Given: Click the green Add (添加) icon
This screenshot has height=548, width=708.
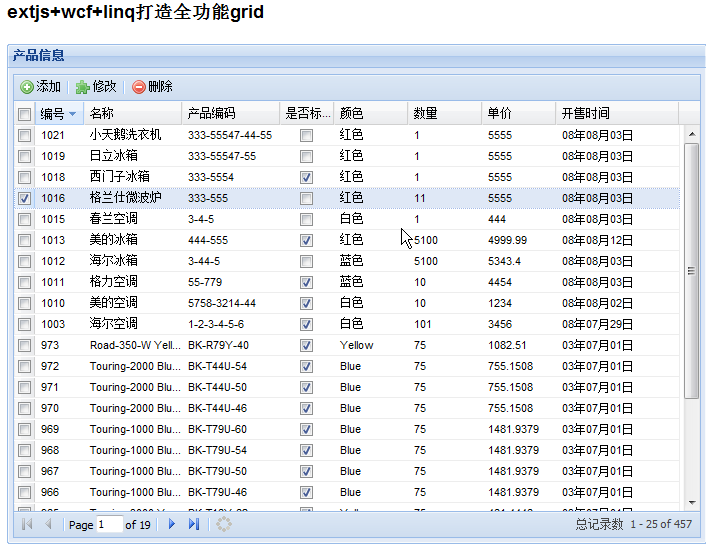Looking at the screenshot, I should click(27, 87).
